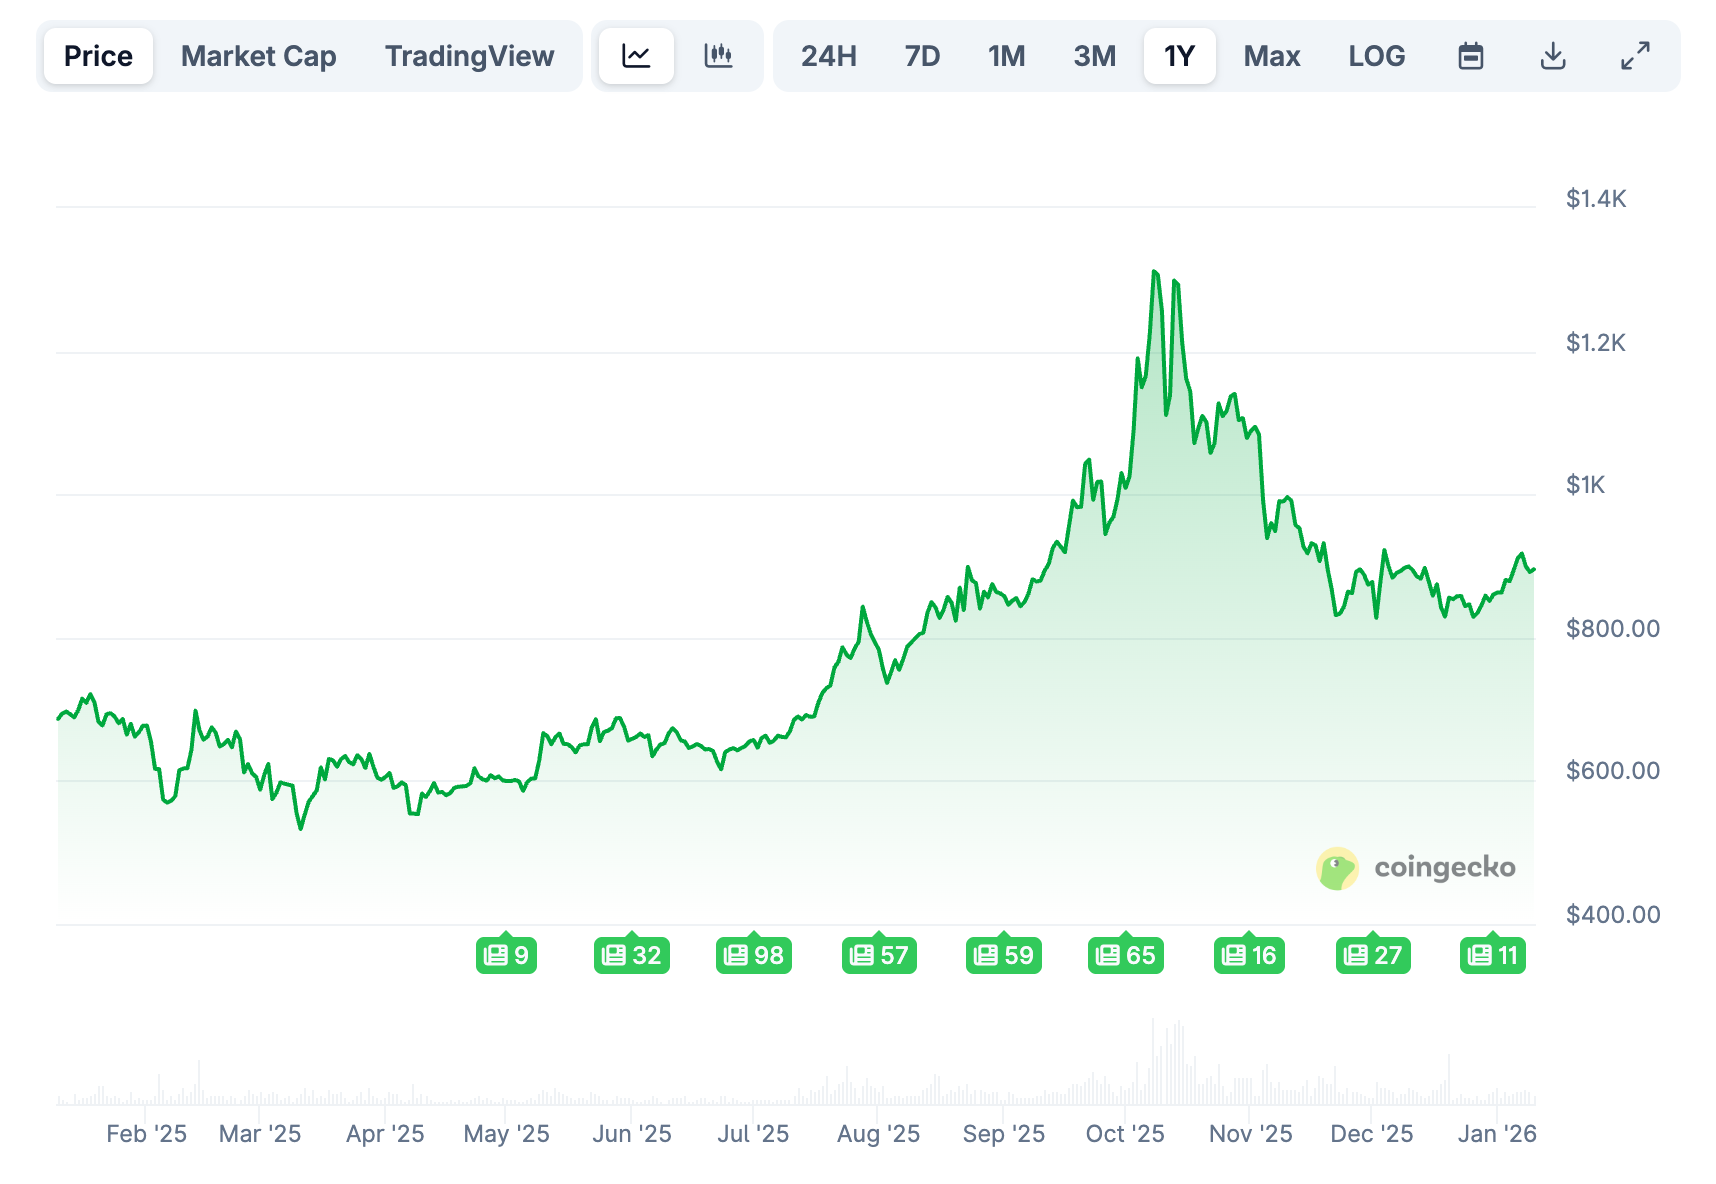Switch to the Market Cap tab

[x=258, y=56]
